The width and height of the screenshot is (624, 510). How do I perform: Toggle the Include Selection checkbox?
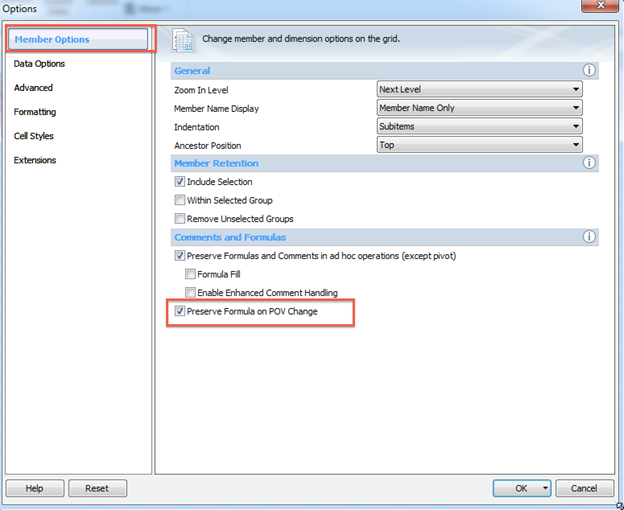[180, 182]
